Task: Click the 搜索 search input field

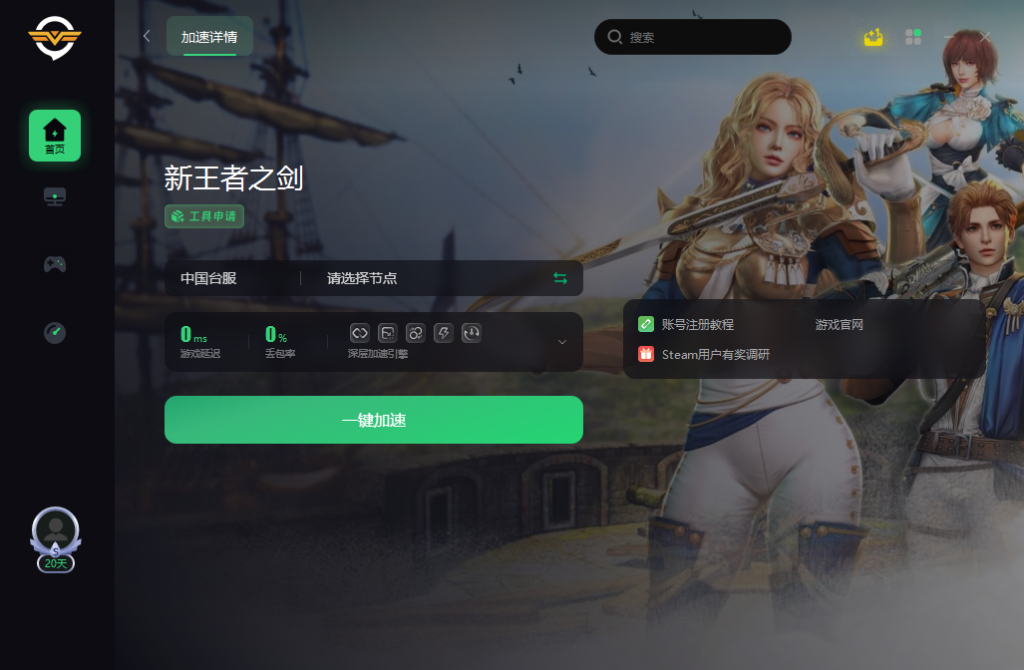Action: [x=693, y=37]
